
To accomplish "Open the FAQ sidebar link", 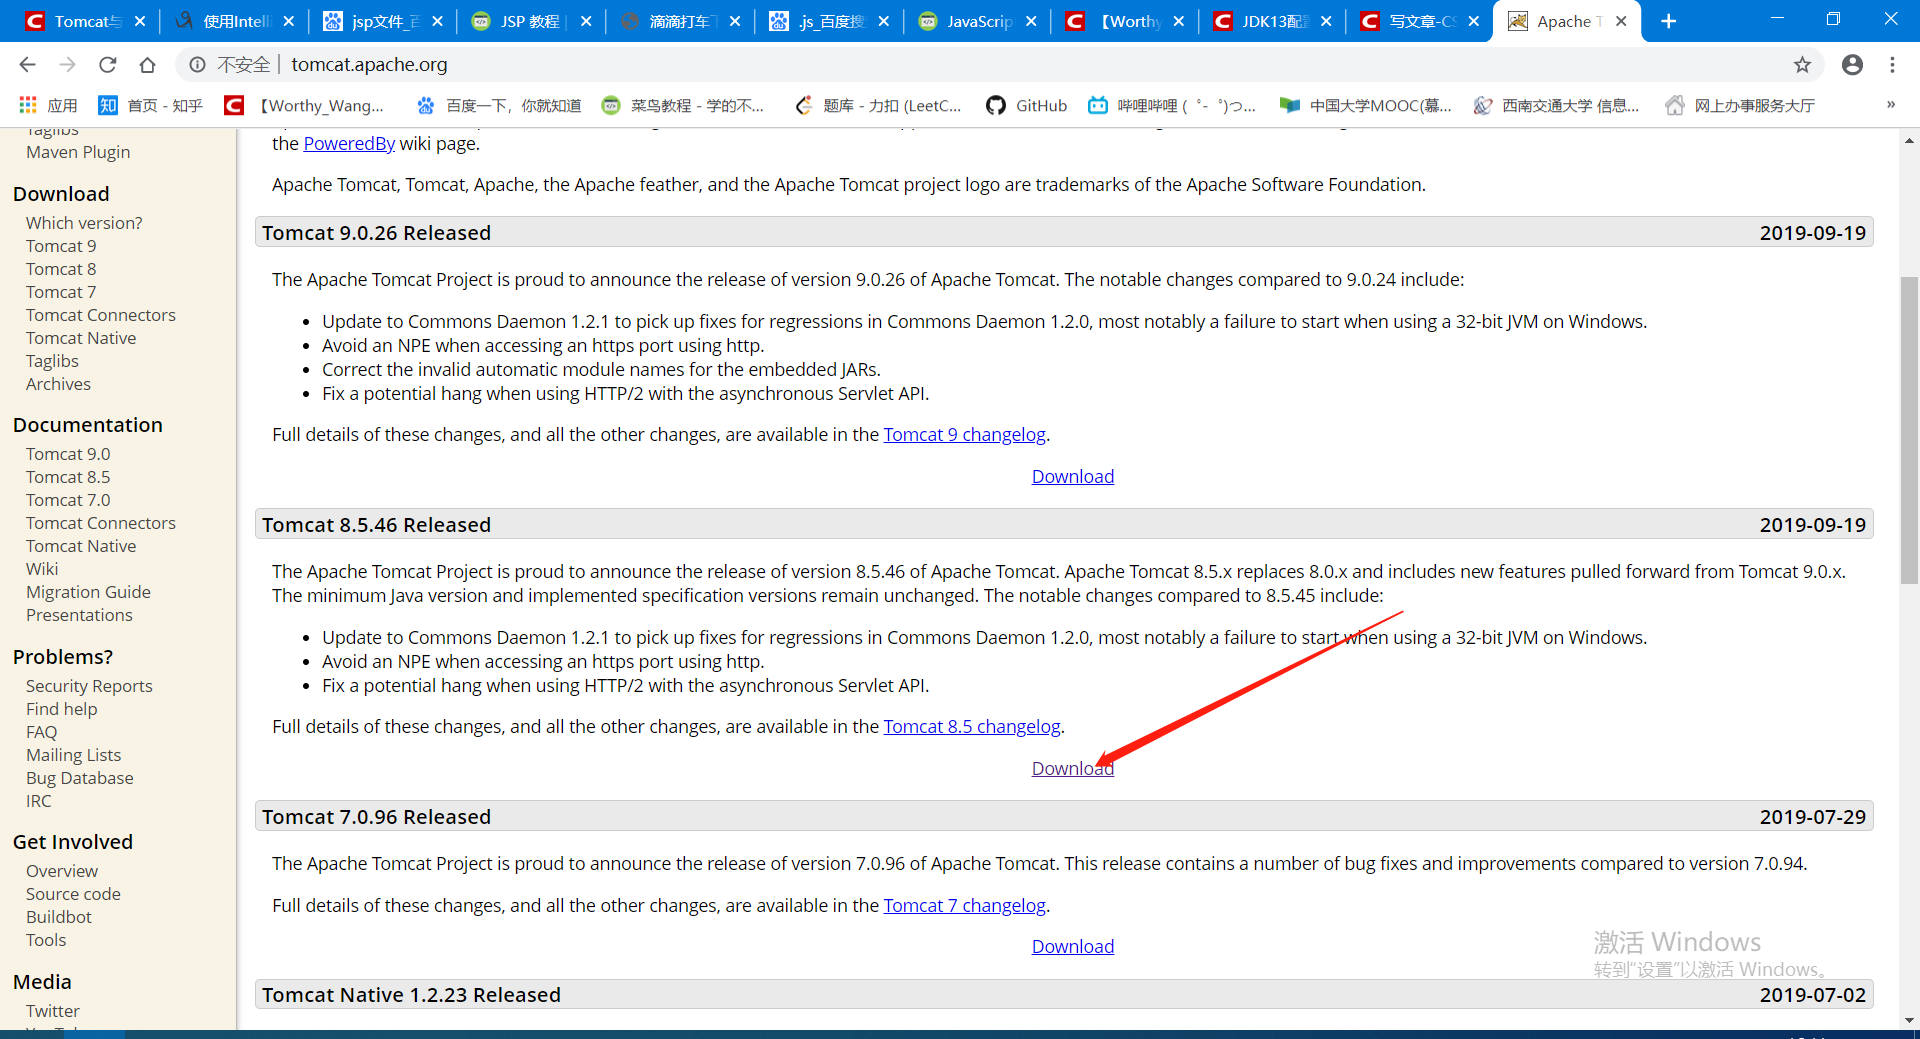I will (x=41, y=732).
